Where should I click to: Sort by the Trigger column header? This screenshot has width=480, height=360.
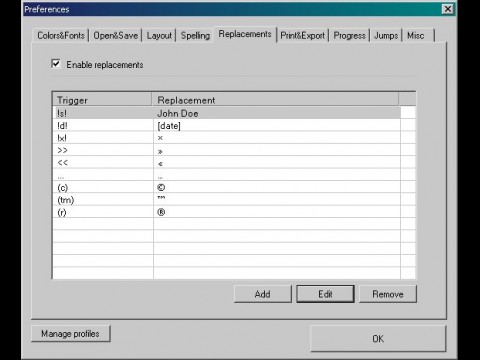click(102, 100)
